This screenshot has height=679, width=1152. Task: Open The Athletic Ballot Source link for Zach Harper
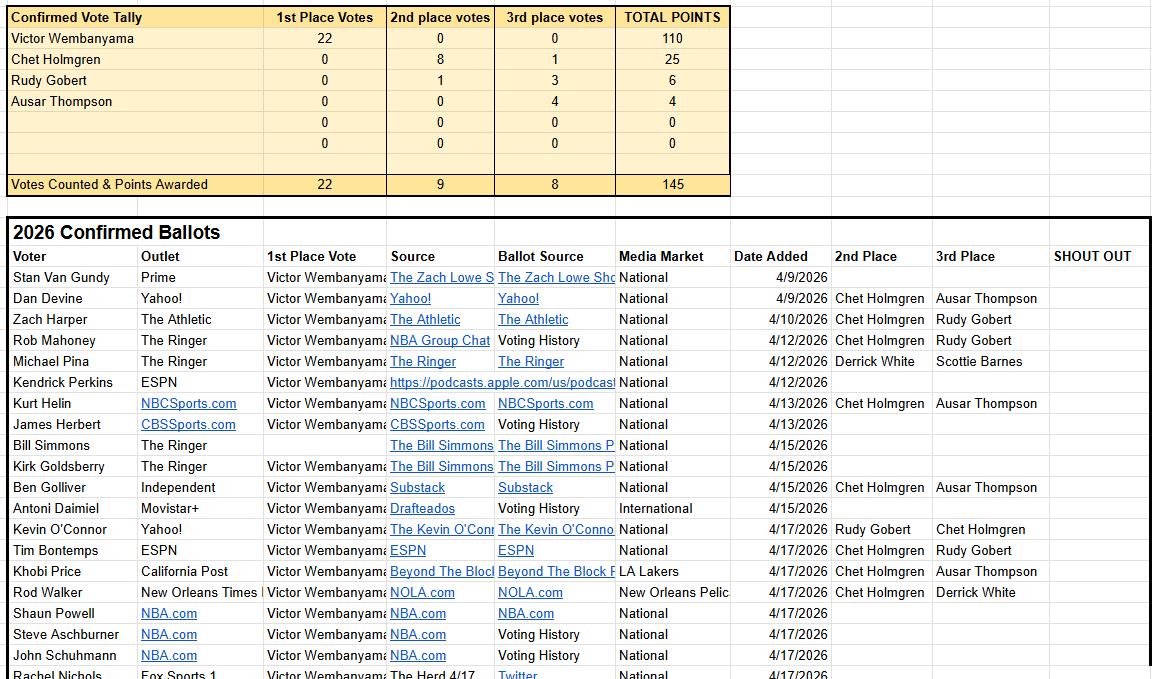(x=533, y=320)
